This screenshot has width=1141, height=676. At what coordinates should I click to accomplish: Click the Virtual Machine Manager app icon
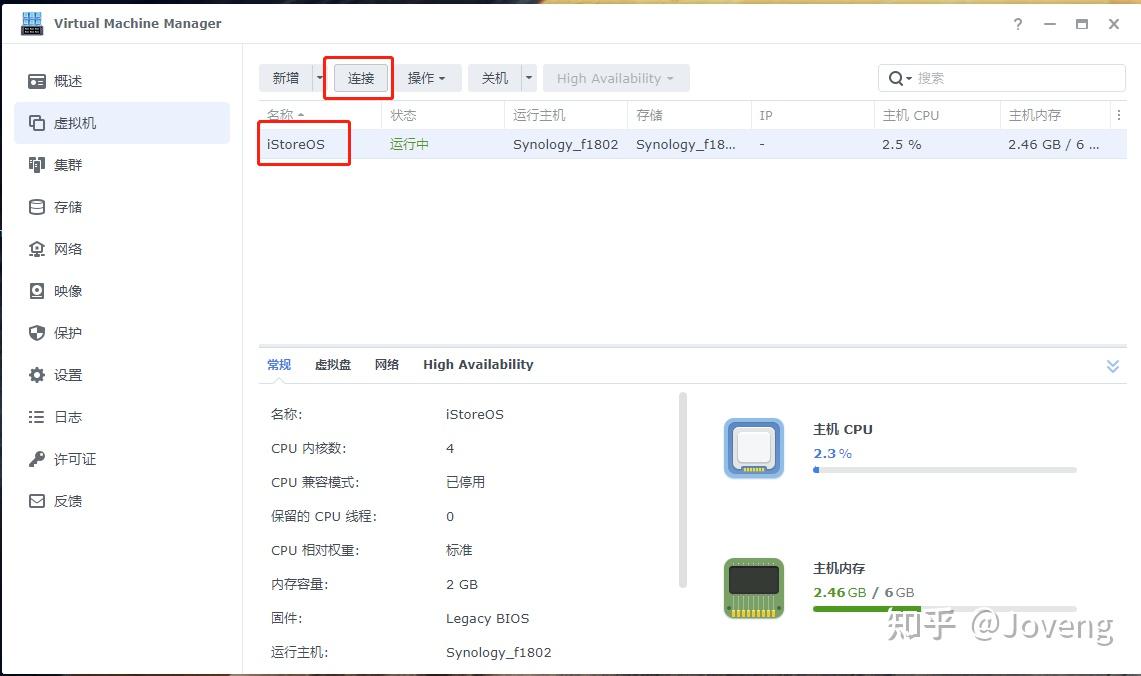32,23
